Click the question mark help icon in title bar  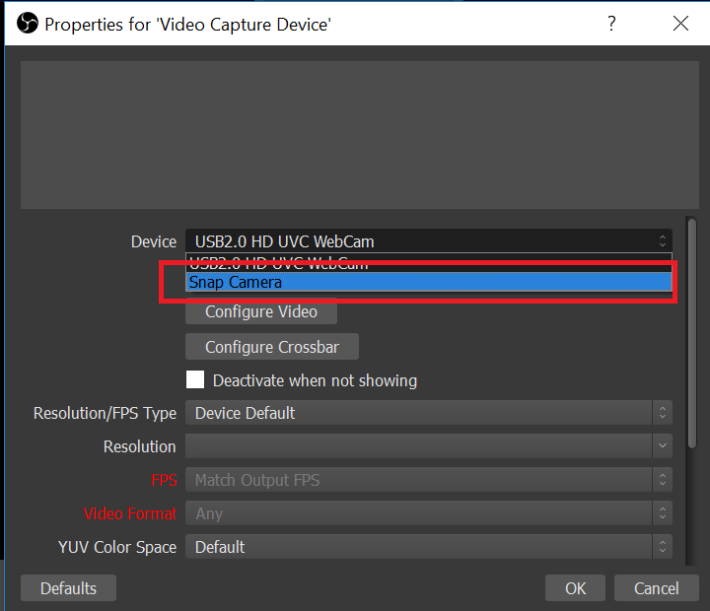click(x=612, y=24)
